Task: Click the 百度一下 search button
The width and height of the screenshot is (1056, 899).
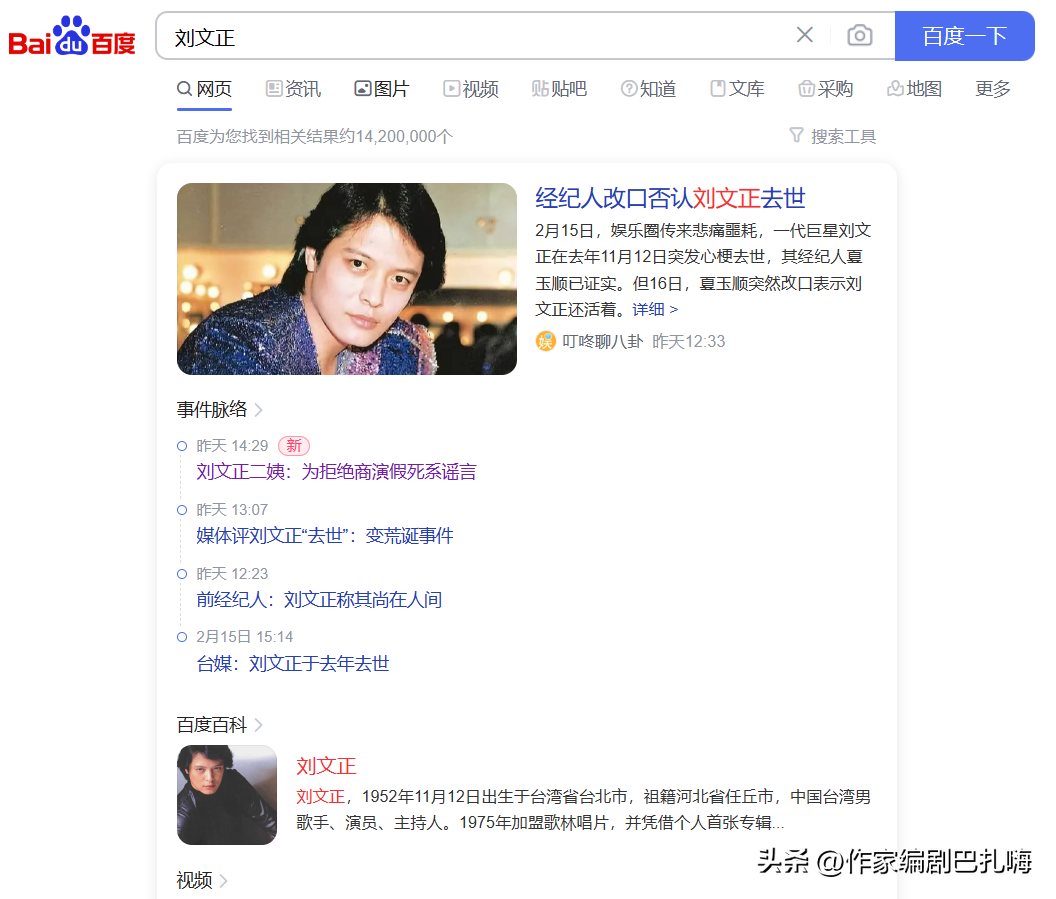Action: [964, 36]
